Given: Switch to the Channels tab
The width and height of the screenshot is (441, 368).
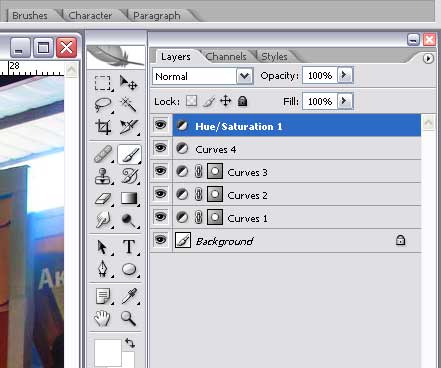Looking at the screenshot, I should (226, 57).
